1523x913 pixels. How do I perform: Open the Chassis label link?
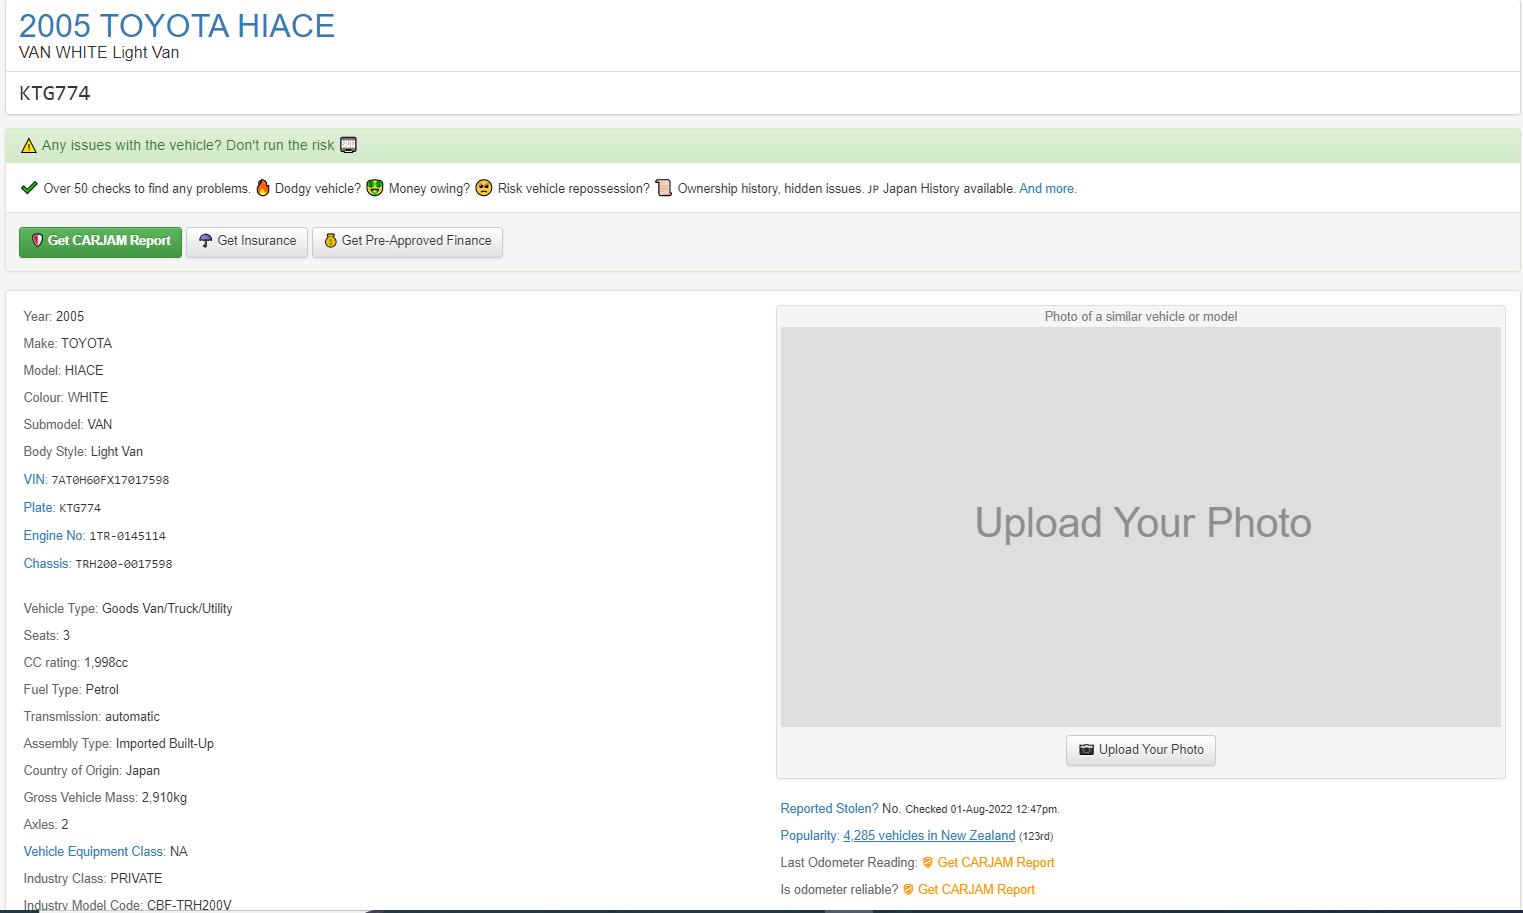pos(47,564)
